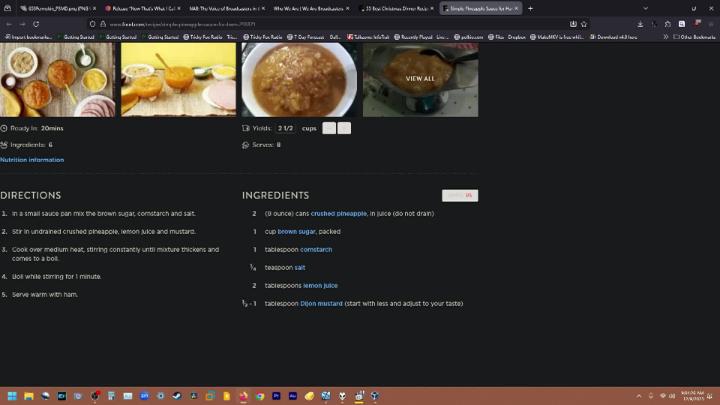
Task: Click the Dijon mustard ingredient link
Action: pyautogui.click(x=321, y=303)
